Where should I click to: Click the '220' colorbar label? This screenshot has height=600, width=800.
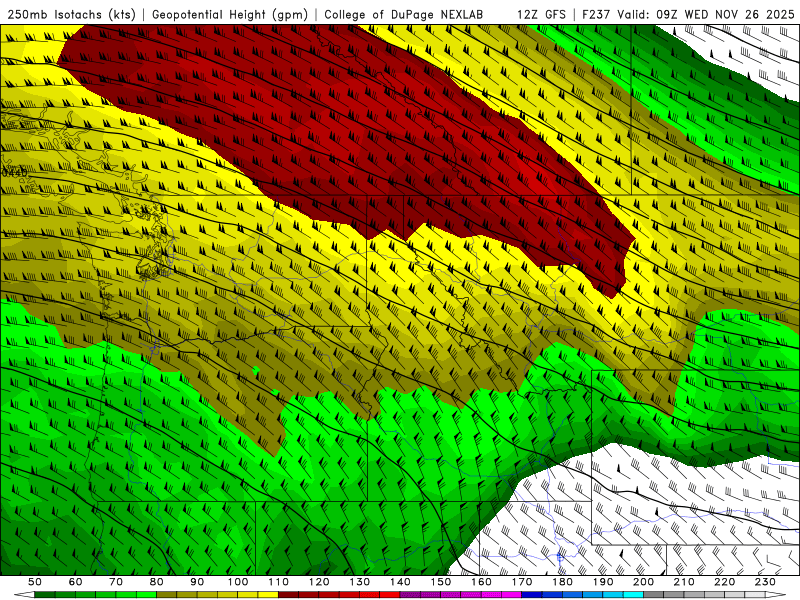(725, 582)
